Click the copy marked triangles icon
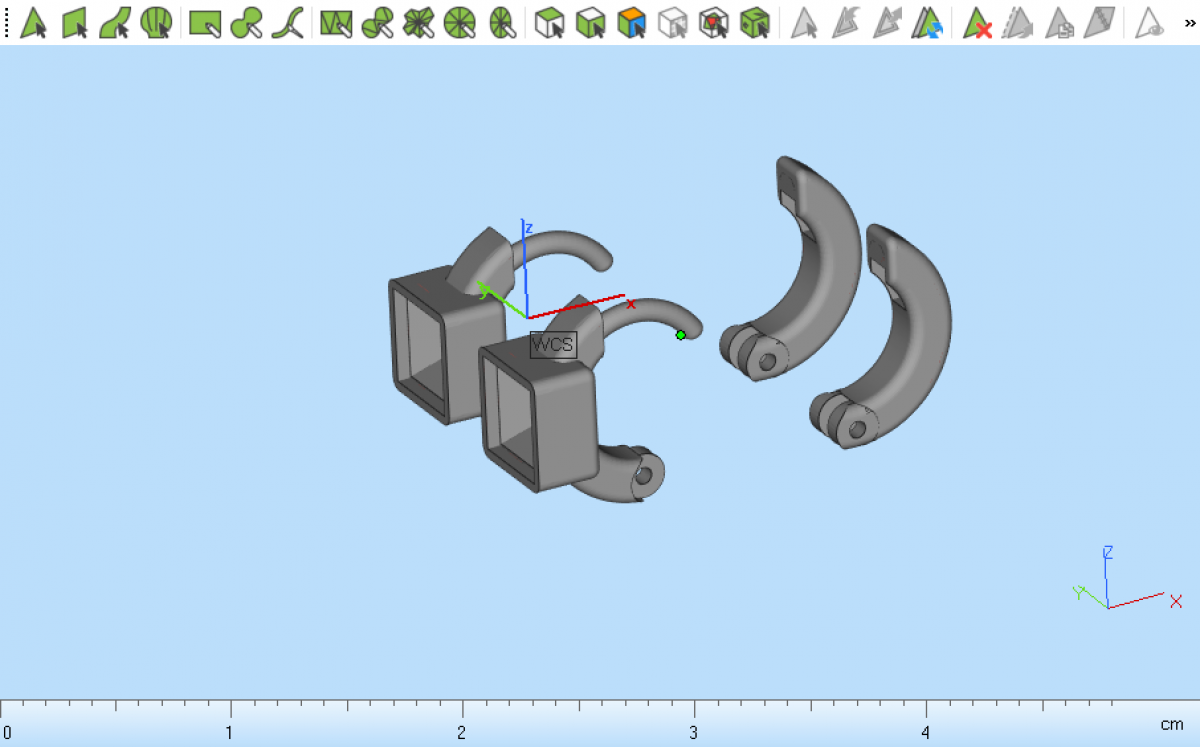This screenshot has height=747, width=1200. 1059,22
